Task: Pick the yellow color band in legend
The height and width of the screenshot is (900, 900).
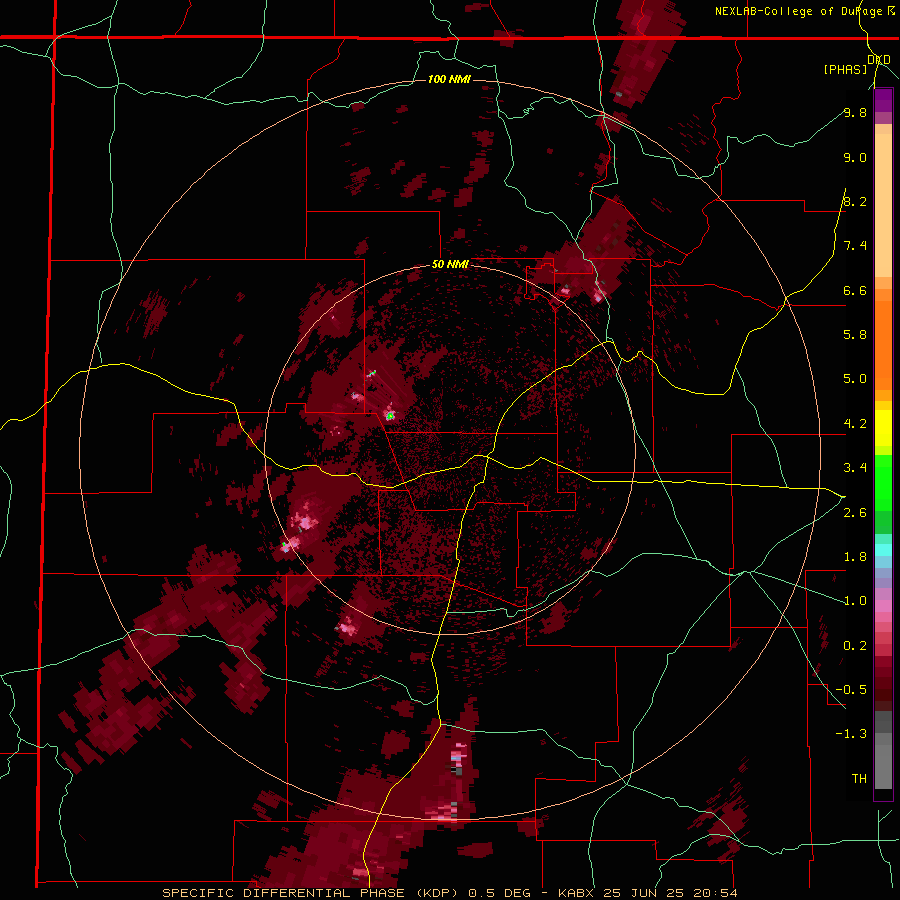Action: tap(883, 428)
